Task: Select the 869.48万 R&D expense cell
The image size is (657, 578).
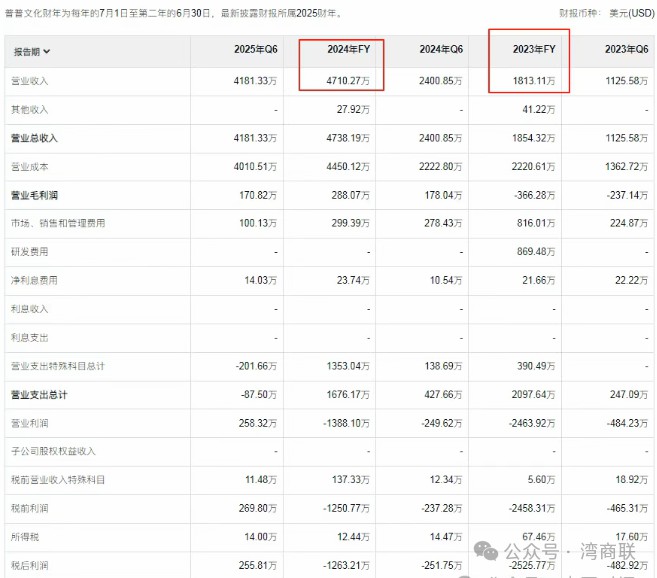Action: [x=535, y=252]
